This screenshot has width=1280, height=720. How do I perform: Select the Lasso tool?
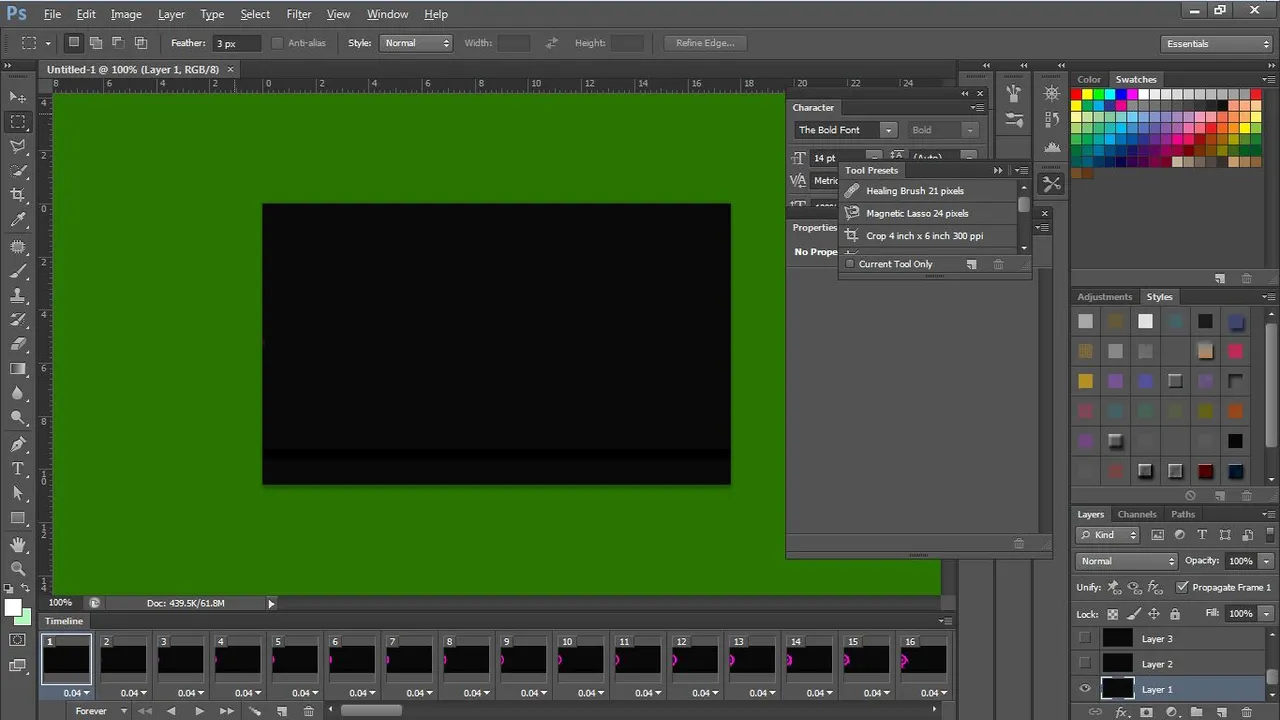click(18, 147)
